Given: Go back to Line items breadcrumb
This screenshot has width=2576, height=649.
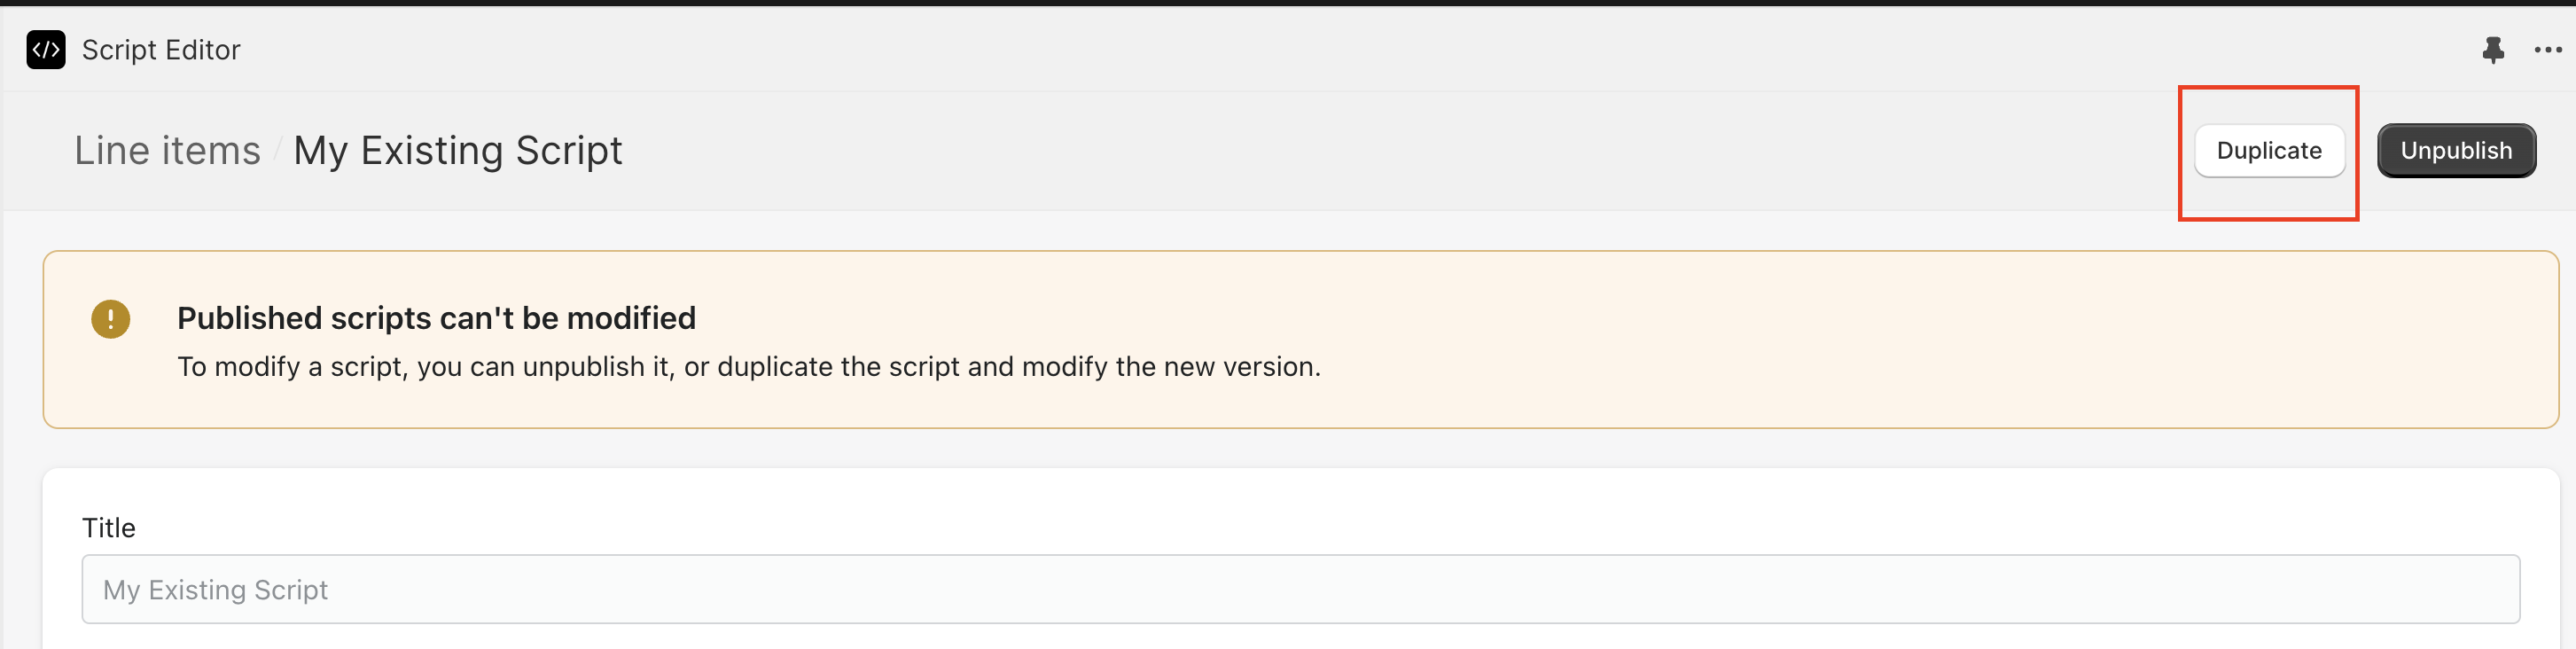Looking at the screenshot, I should [167, 151].
